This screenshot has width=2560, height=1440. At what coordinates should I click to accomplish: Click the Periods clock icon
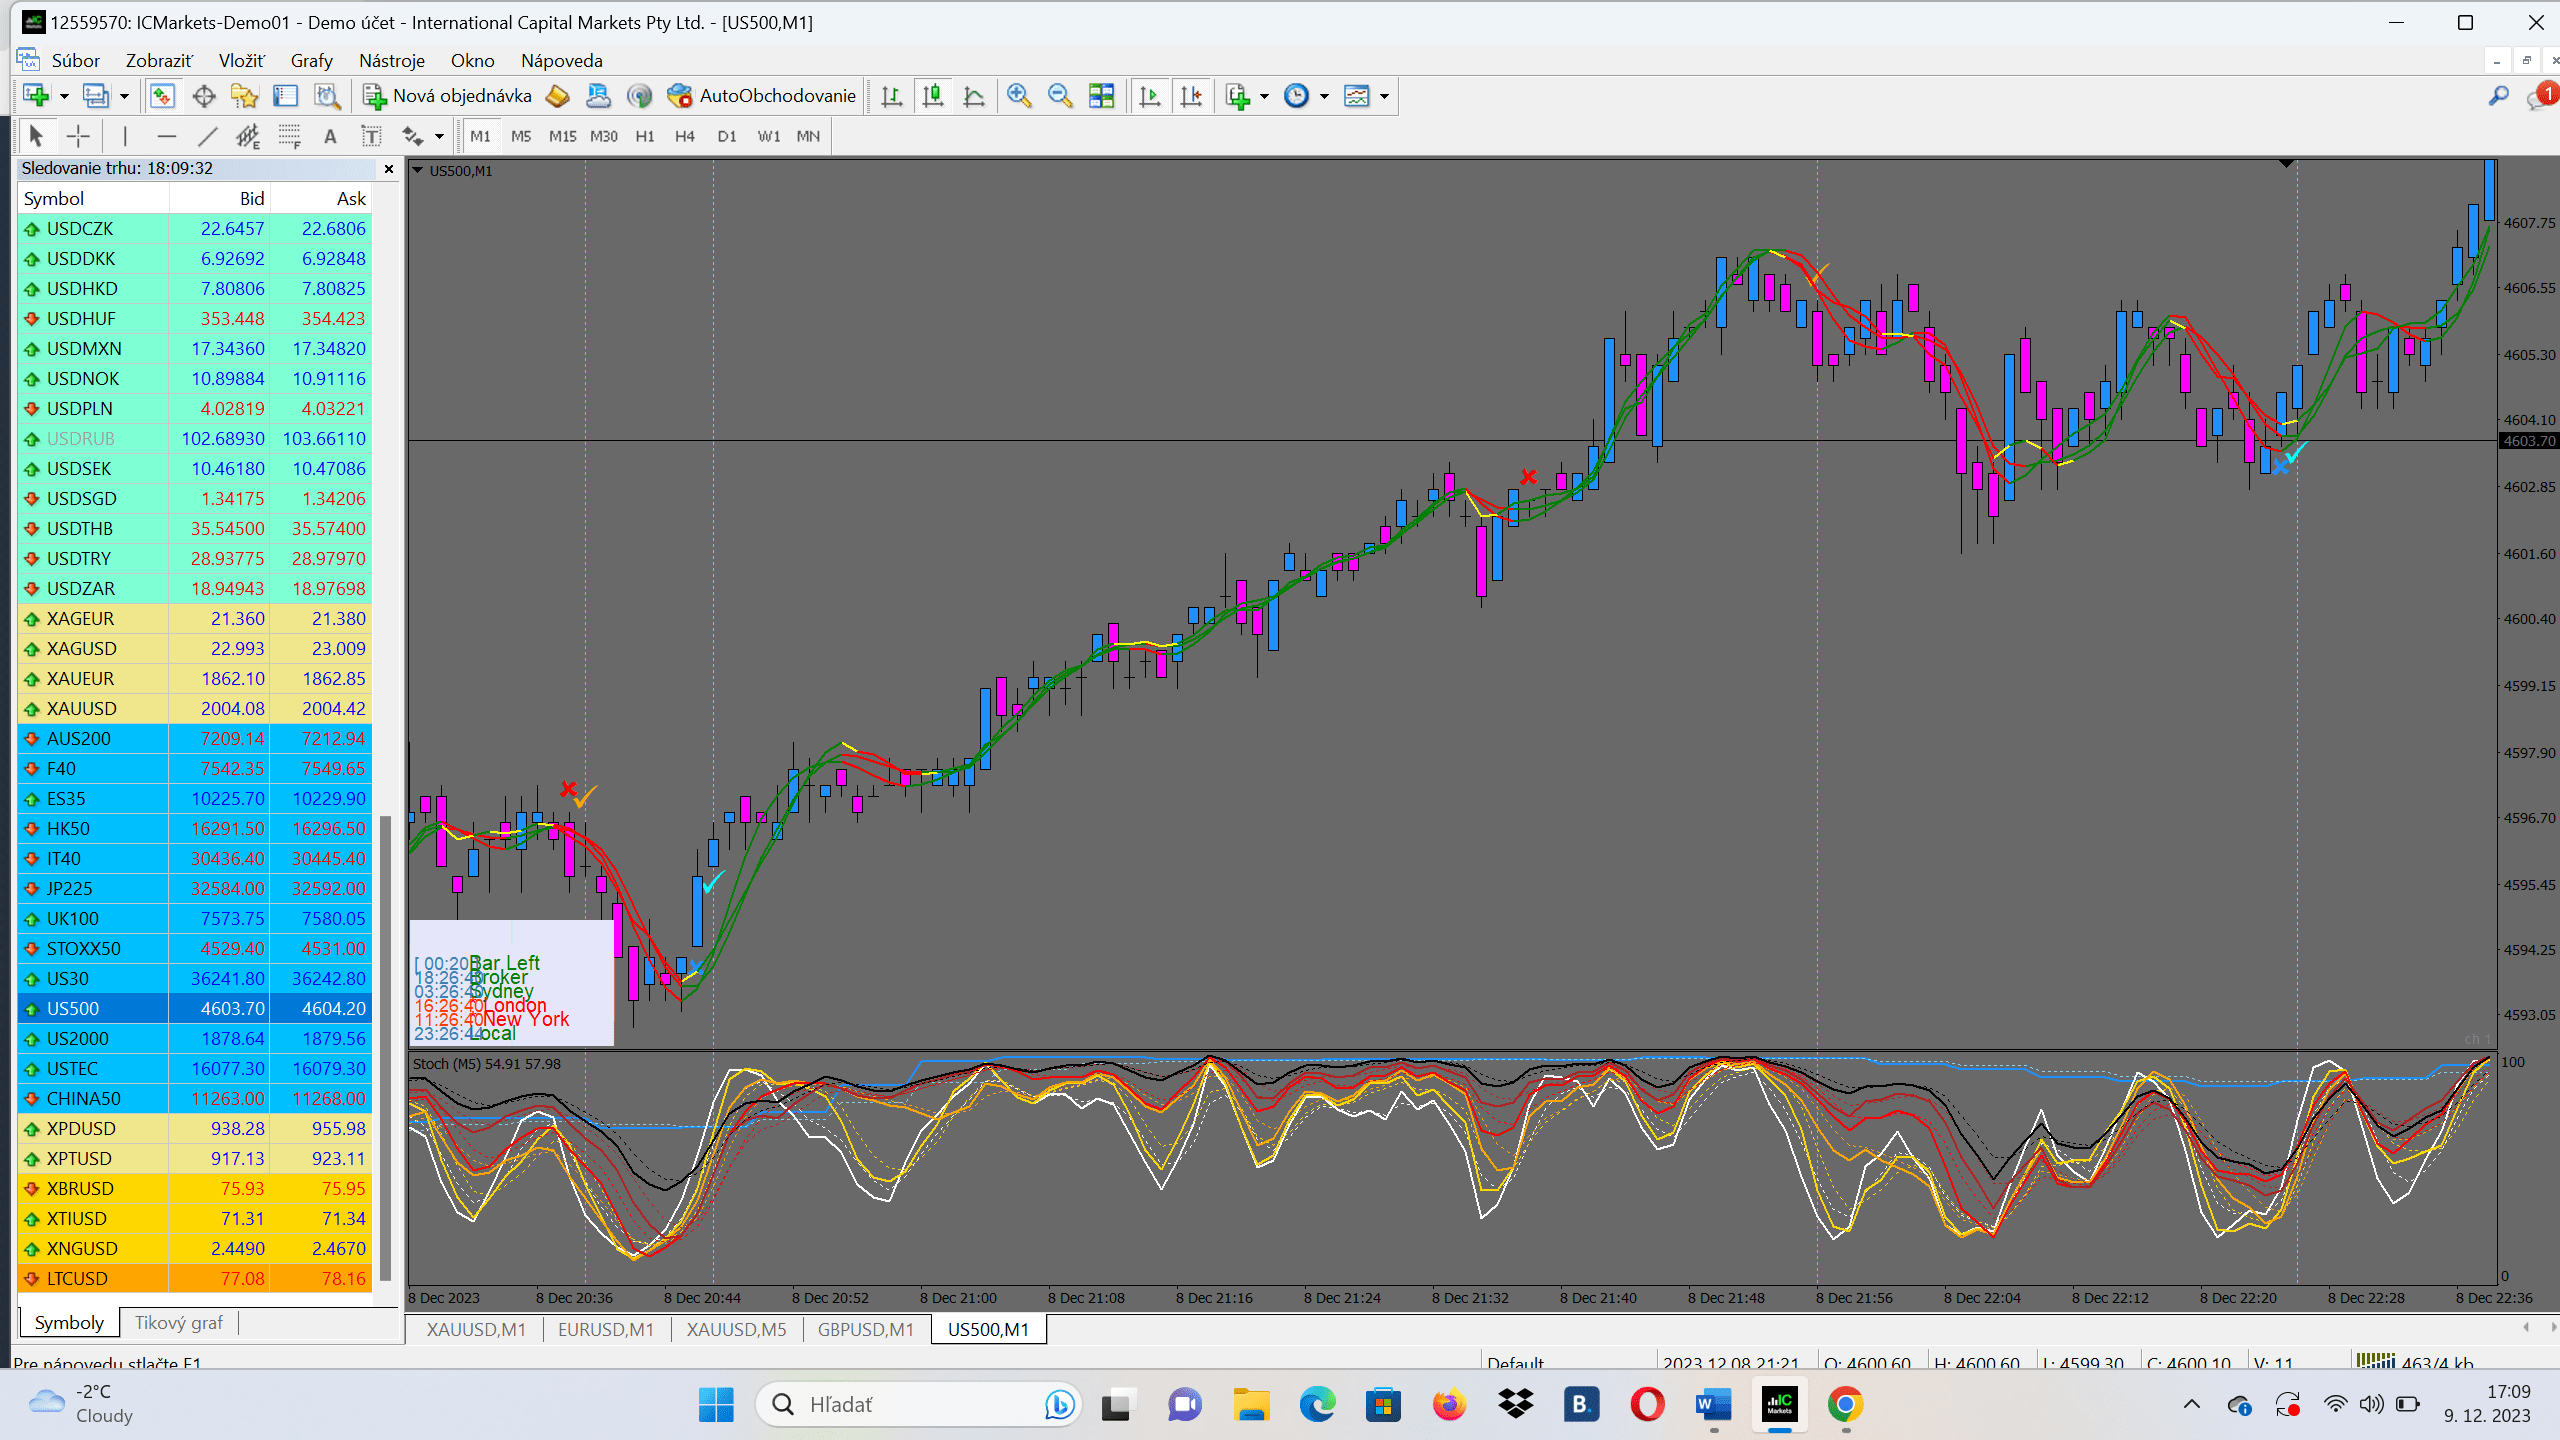tap(1296, 96)
